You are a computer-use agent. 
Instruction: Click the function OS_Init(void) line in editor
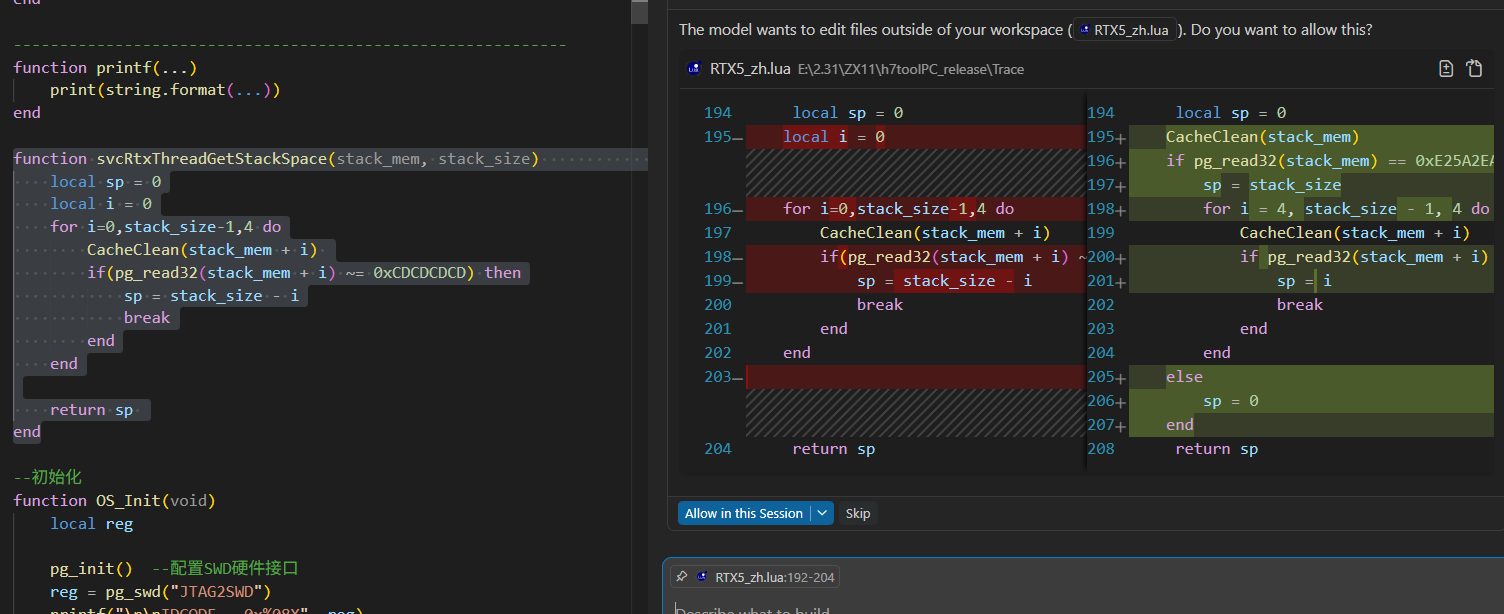[114, 501]
